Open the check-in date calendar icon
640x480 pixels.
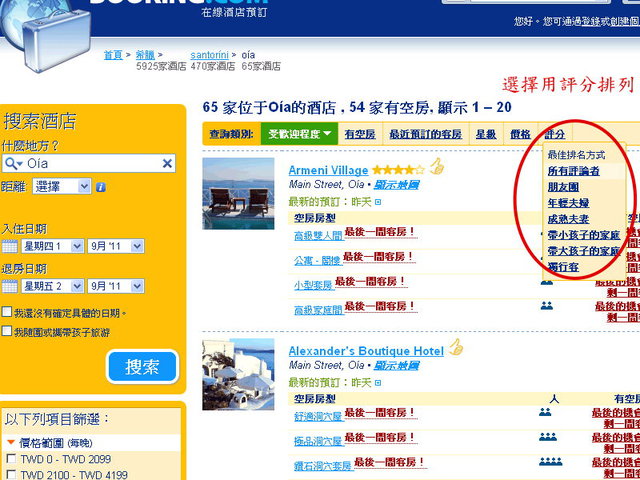tap(9, 246)
